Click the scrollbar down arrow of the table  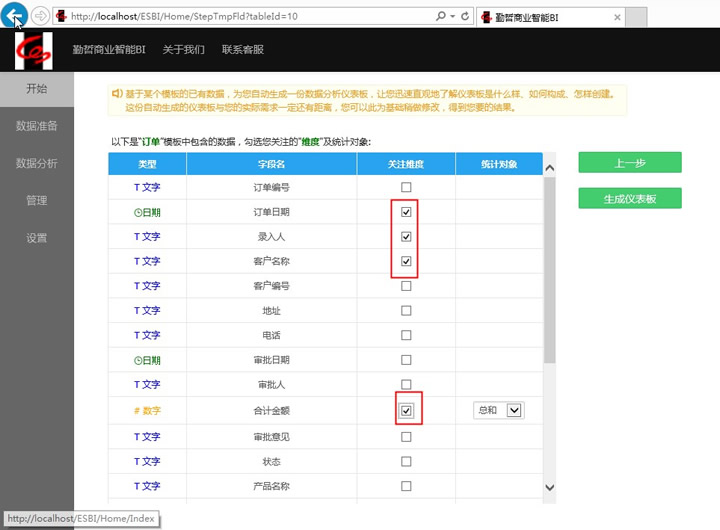(x=549, y=487)
